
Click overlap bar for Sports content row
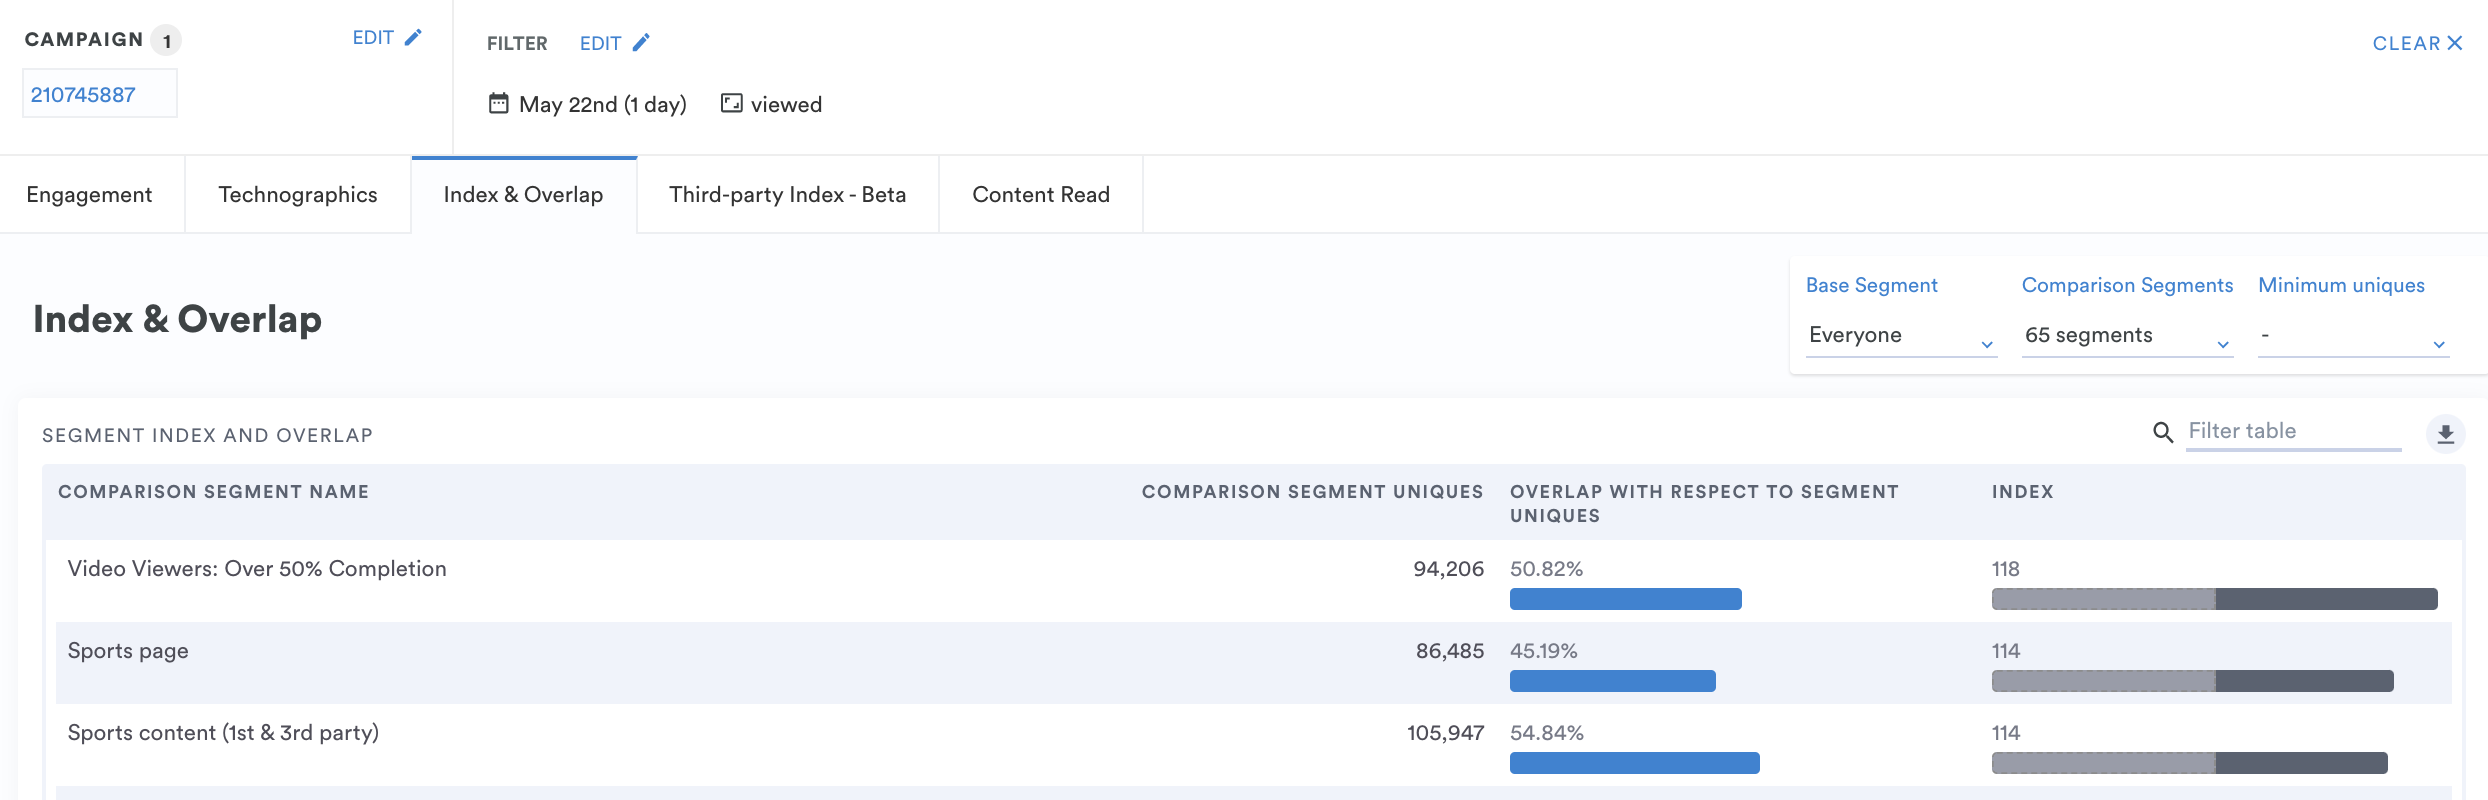(1635, 763)
